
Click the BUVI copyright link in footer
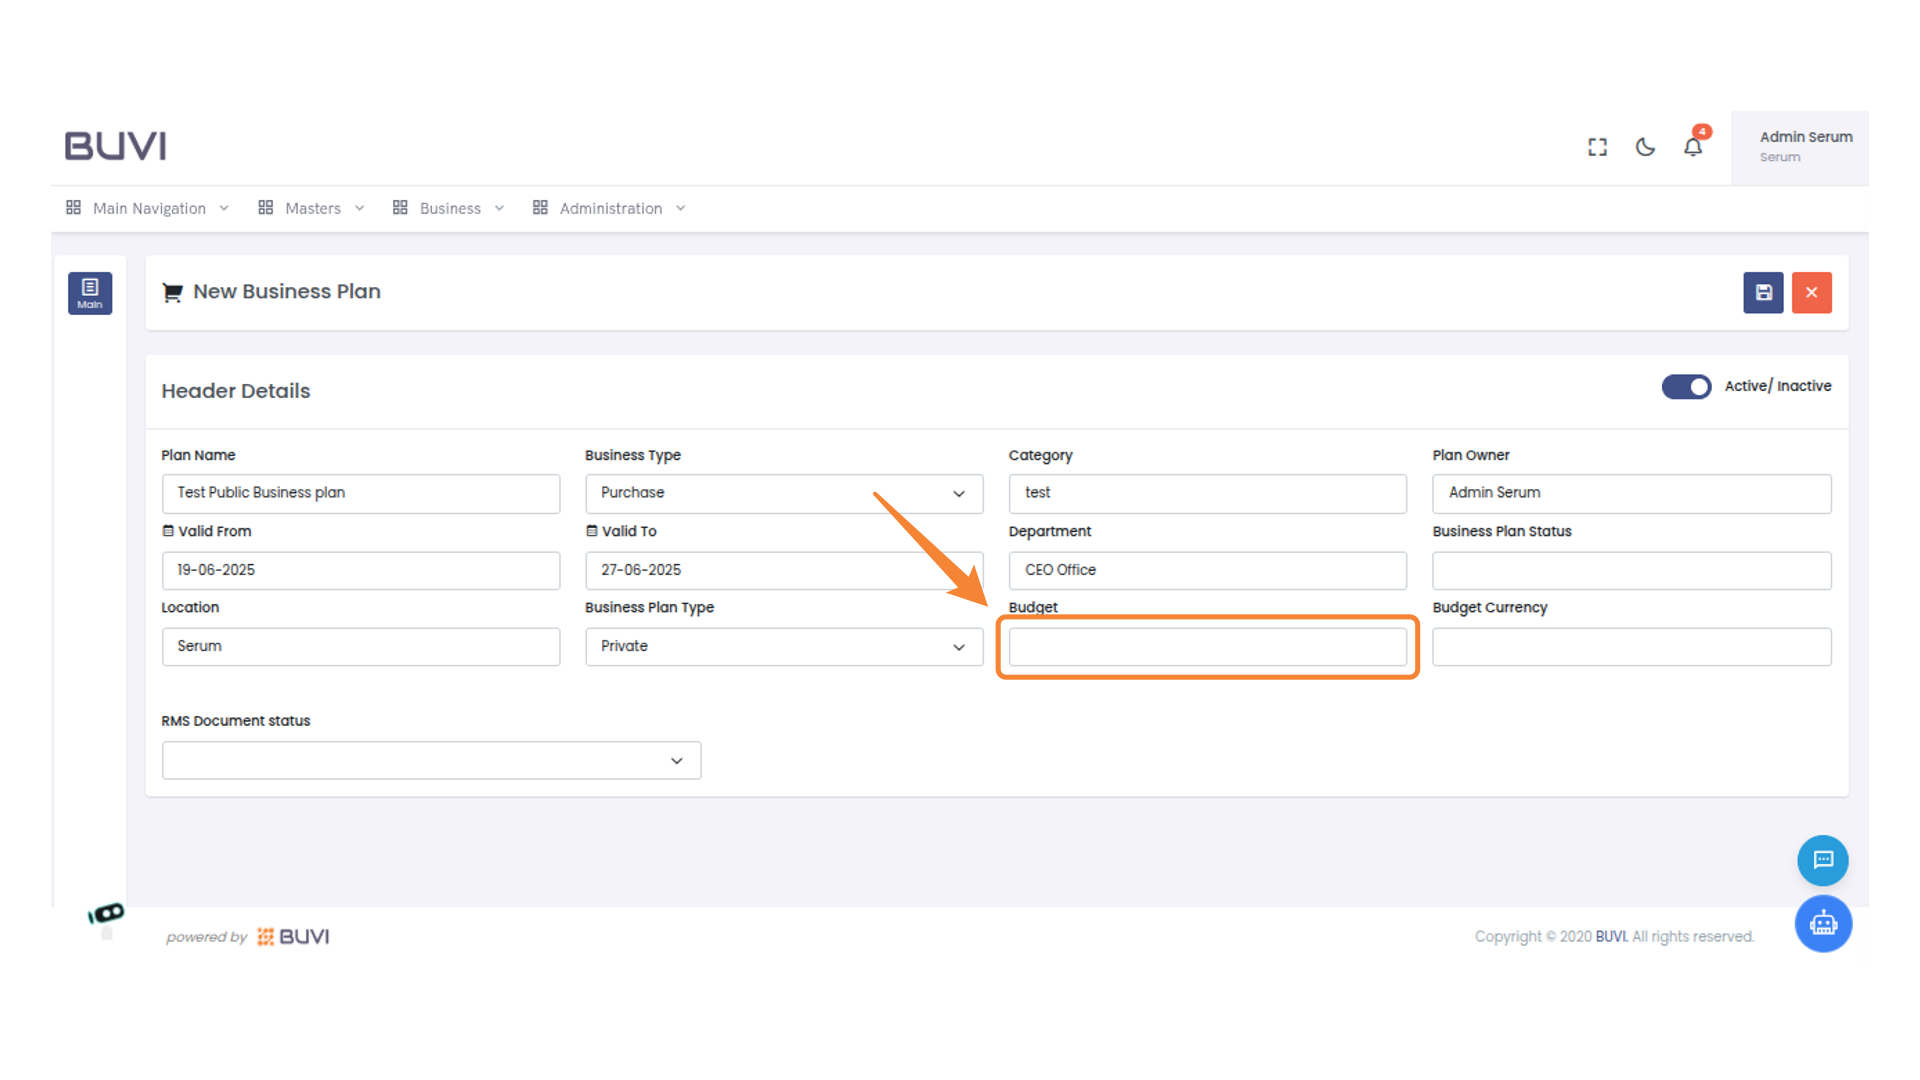click(x=1611, y=937)
